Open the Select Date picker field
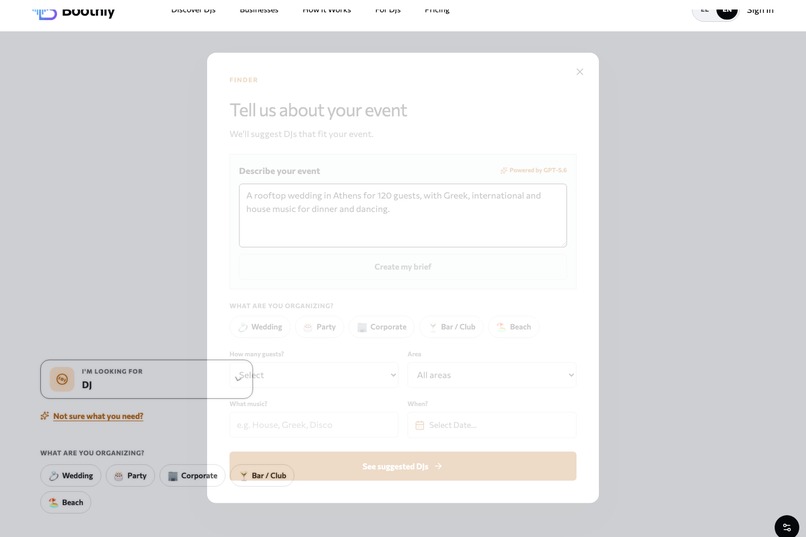The image size is (806, 537). 491,425
